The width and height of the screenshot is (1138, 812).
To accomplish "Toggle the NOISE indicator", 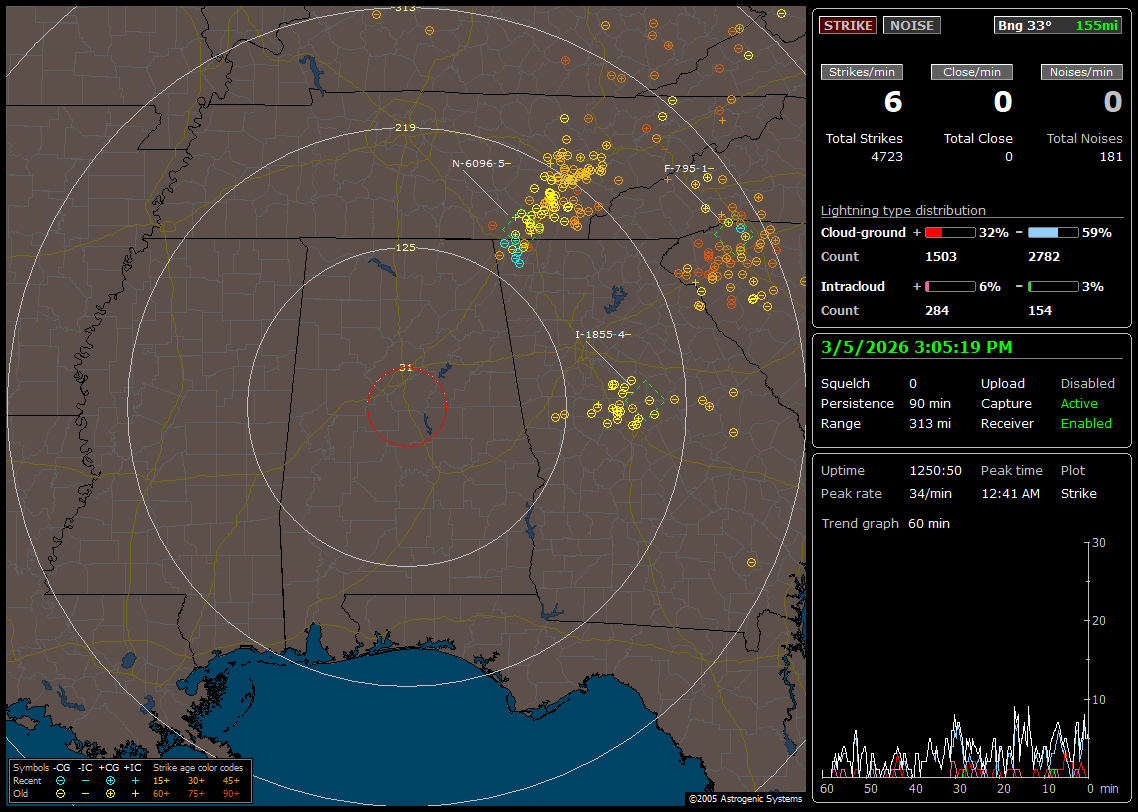I will coord(911,25).
